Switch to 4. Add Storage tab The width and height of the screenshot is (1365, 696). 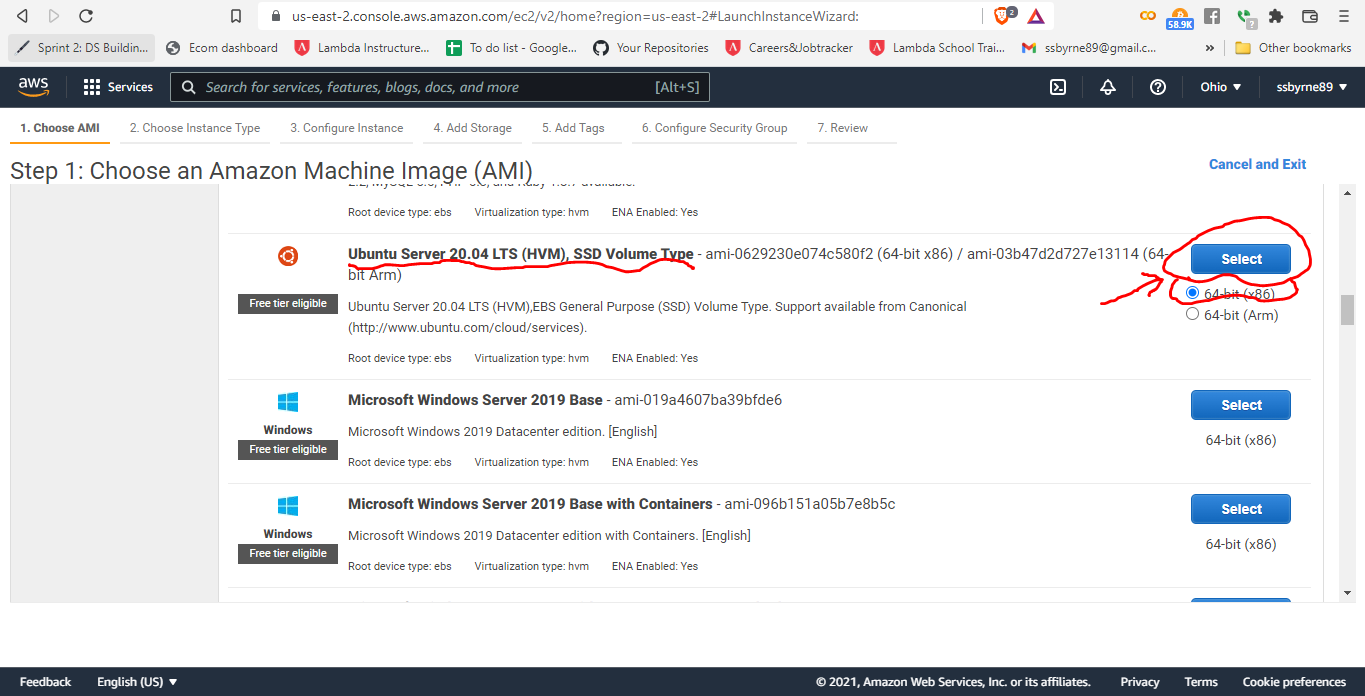click(x=473, y=128)
